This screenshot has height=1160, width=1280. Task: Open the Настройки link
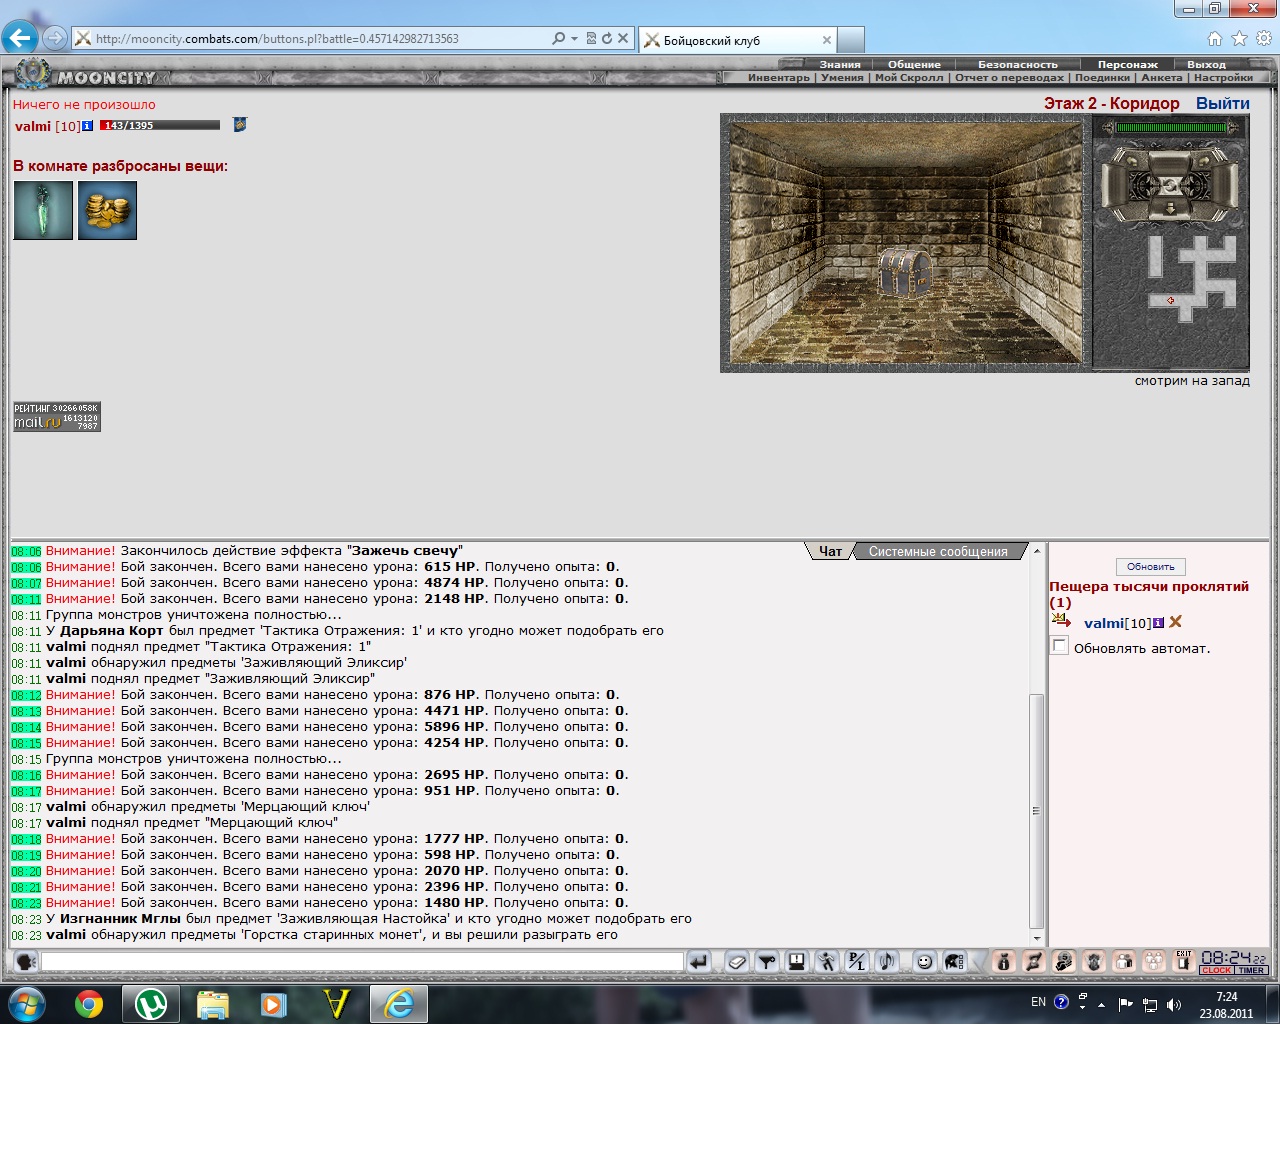[x=1223, y=77]
